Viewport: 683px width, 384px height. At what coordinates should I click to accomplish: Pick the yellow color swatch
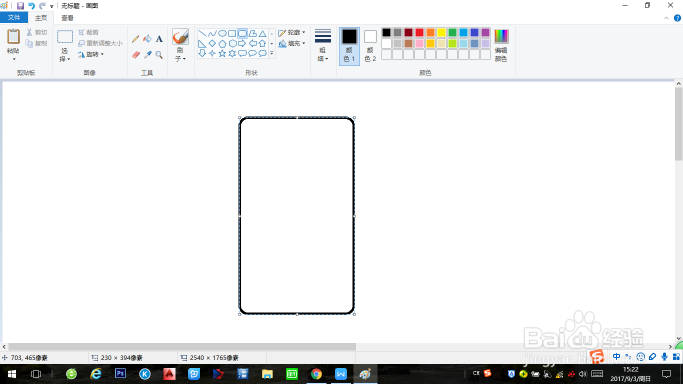(x=441, y=33)
